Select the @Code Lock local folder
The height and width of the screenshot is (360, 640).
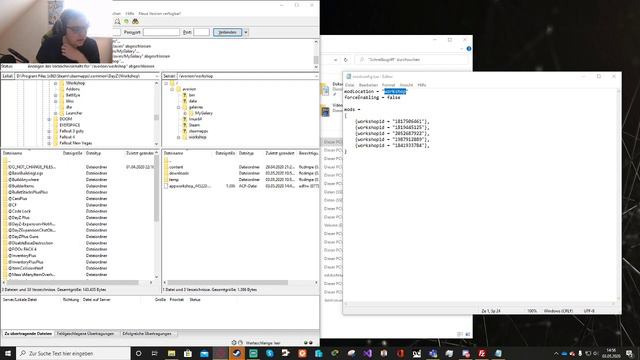[x=19, y=211]
